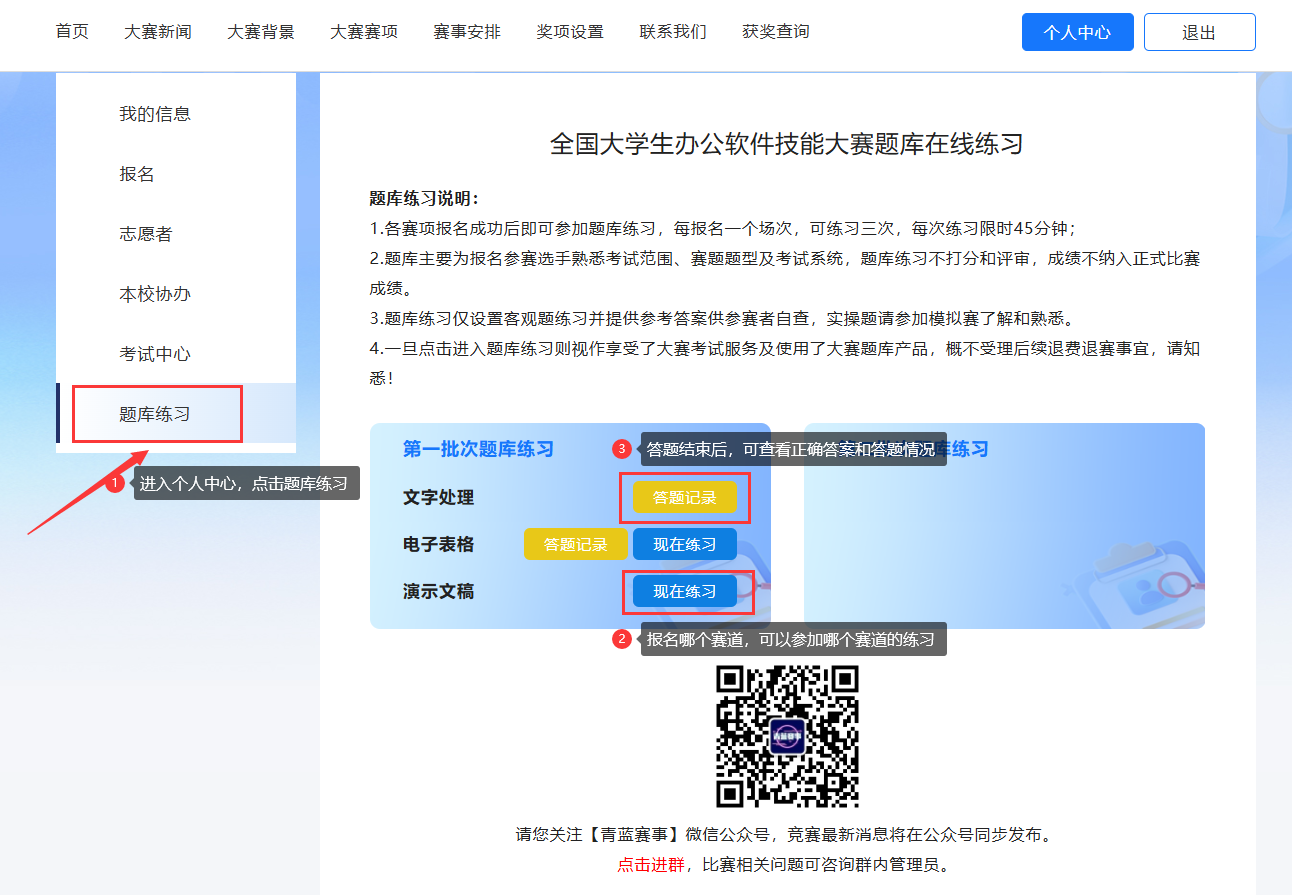This screenshot has height=895, width=1292.
Task: Go to 获奖查询 page
Action: point(776,32)
